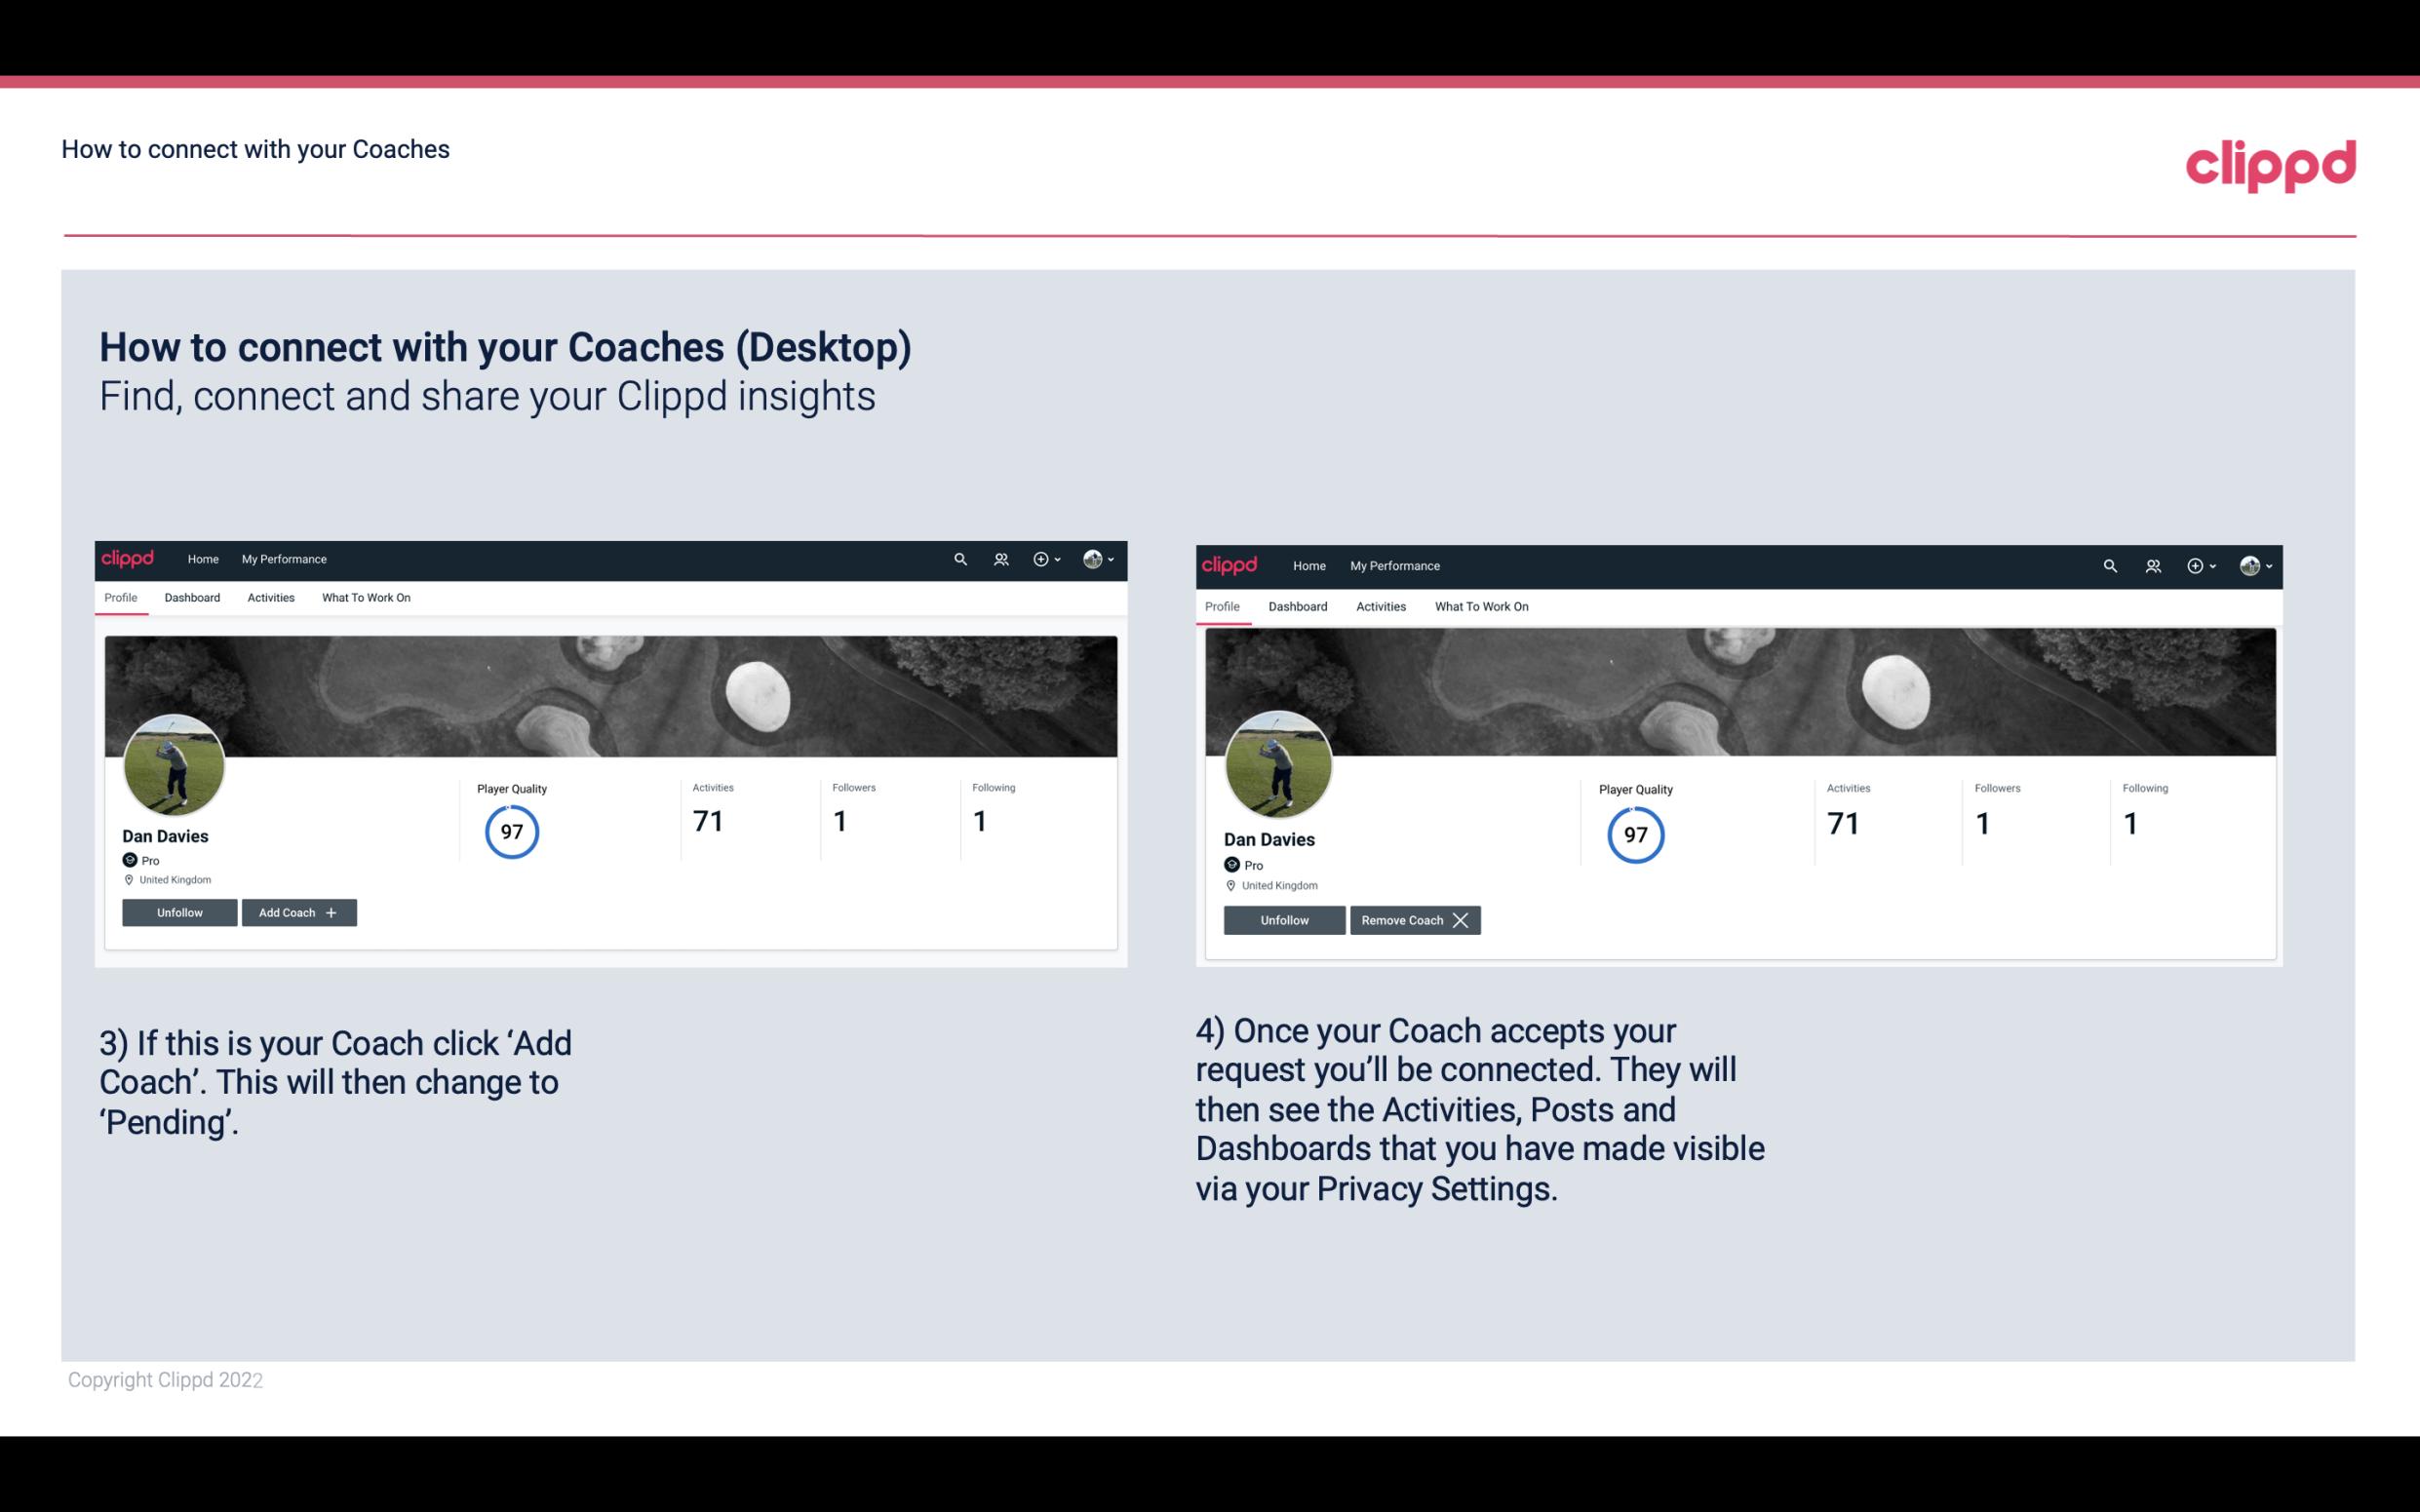
Task: Click 'What To Work On' tab left interface
Action: tap(364, 598)
